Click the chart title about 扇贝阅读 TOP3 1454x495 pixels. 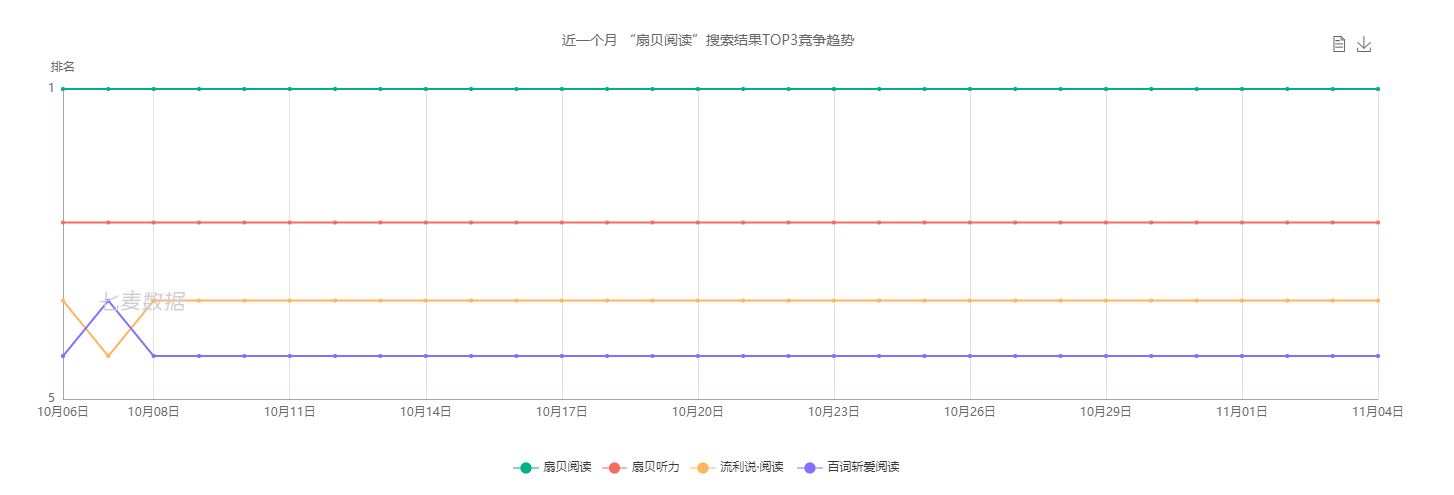[x=708, y=41]
